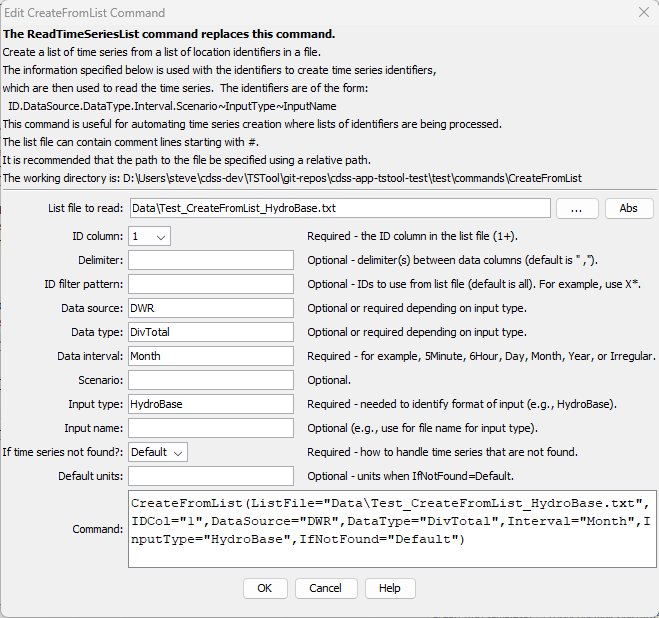Click the ID filter pattern field
This screenshot has width=659, height=618.
click(211, 284)
